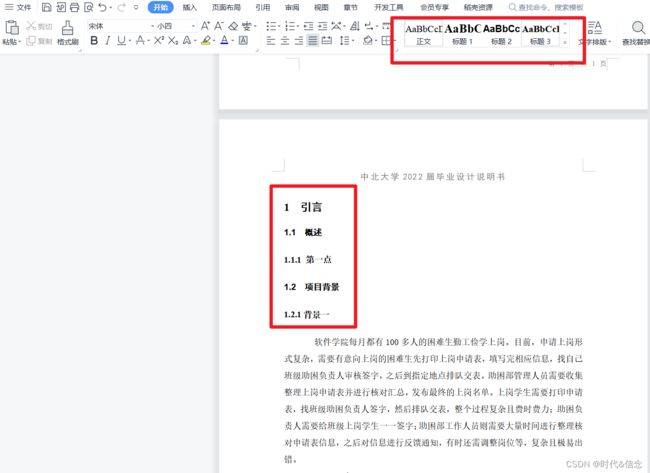Open the 文件 (File) menu

[18, 7]
